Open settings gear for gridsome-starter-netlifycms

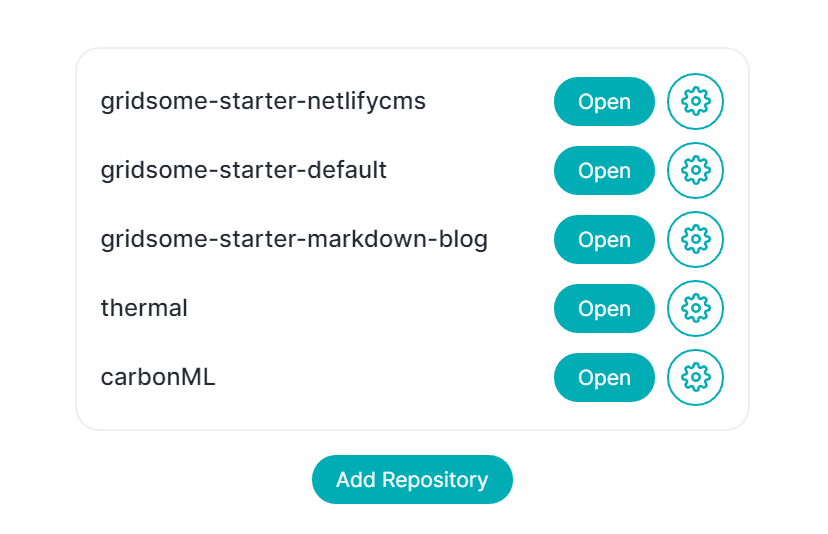pyautogui.click(x=695, y=101)
